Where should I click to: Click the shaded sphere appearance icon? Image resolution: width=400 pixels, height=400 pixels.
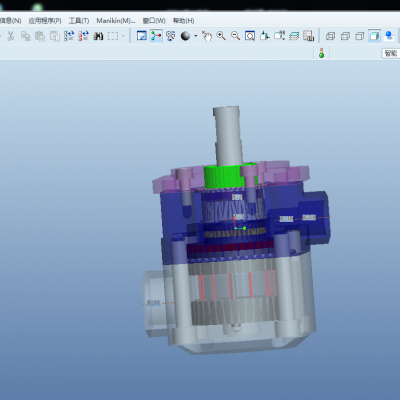(x=185, y=36)
